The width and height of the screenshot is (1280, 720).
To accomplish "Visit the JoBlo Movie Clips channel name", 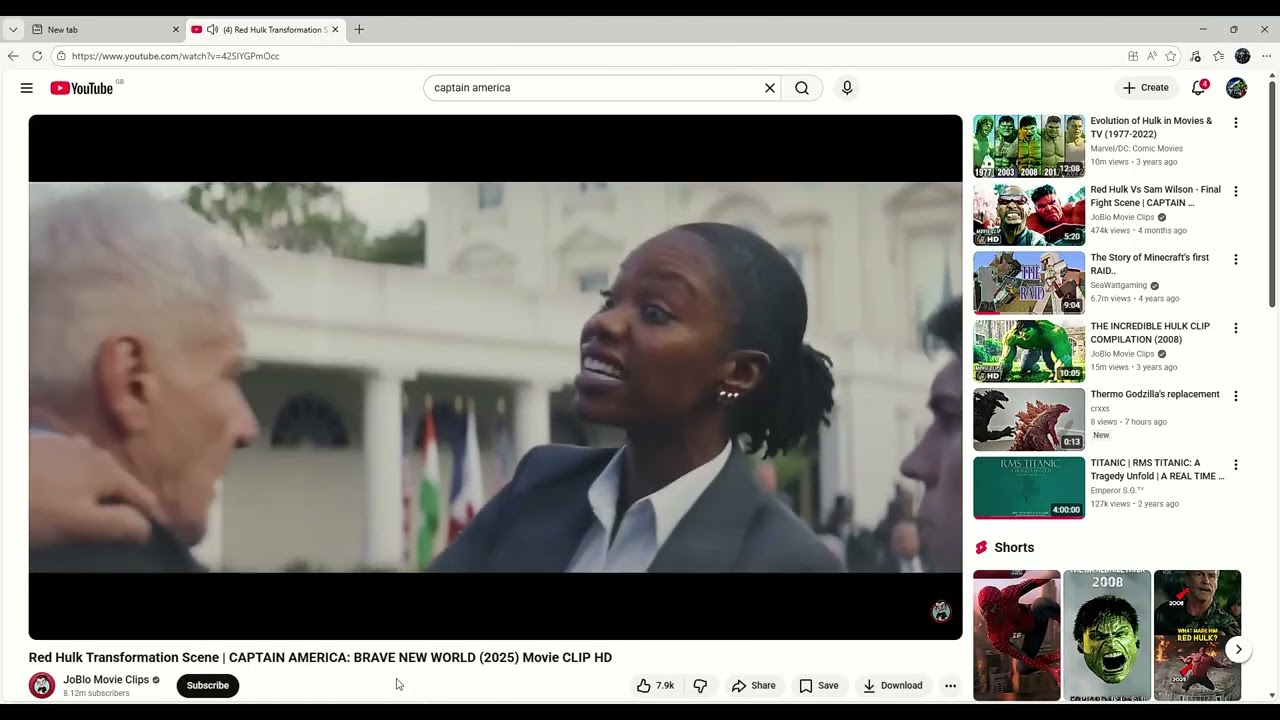I will (x=106, y=680).
